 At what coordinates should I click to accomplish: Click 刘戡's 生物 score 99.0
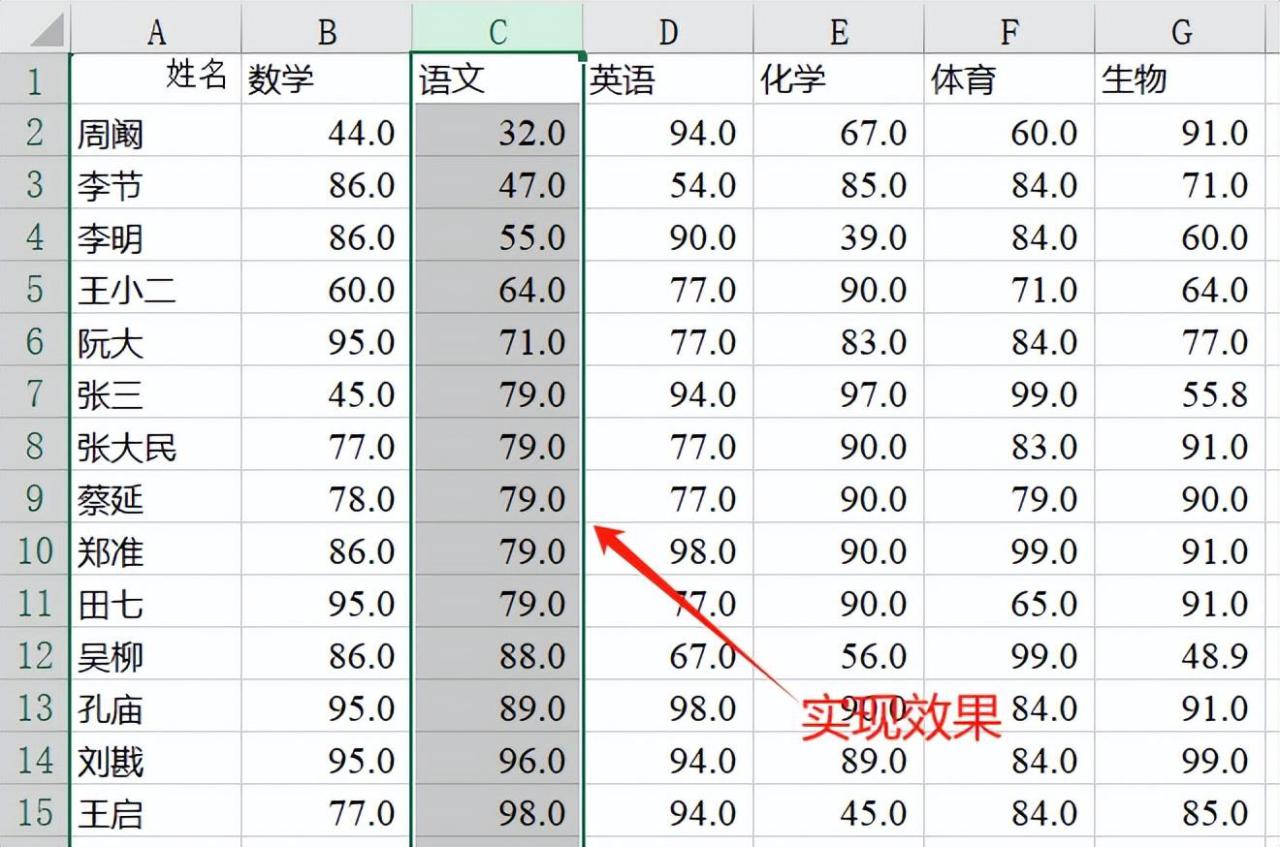point(1181,759)
